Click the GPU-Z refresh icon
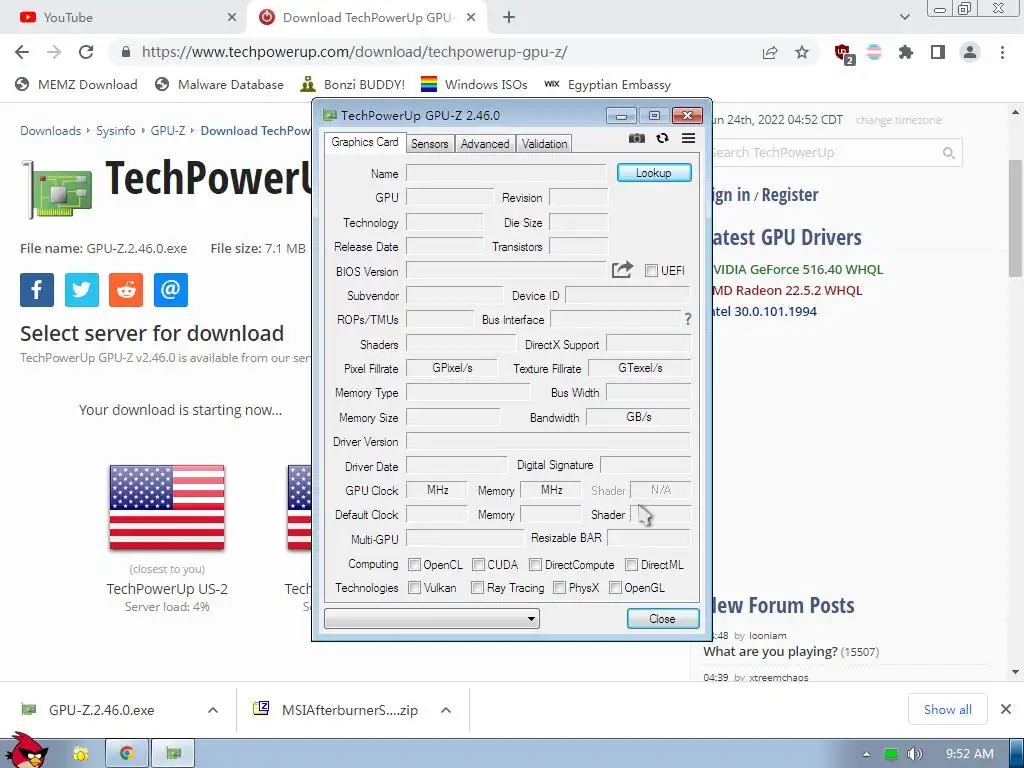 pyautogui.click(x=662, y=138)
